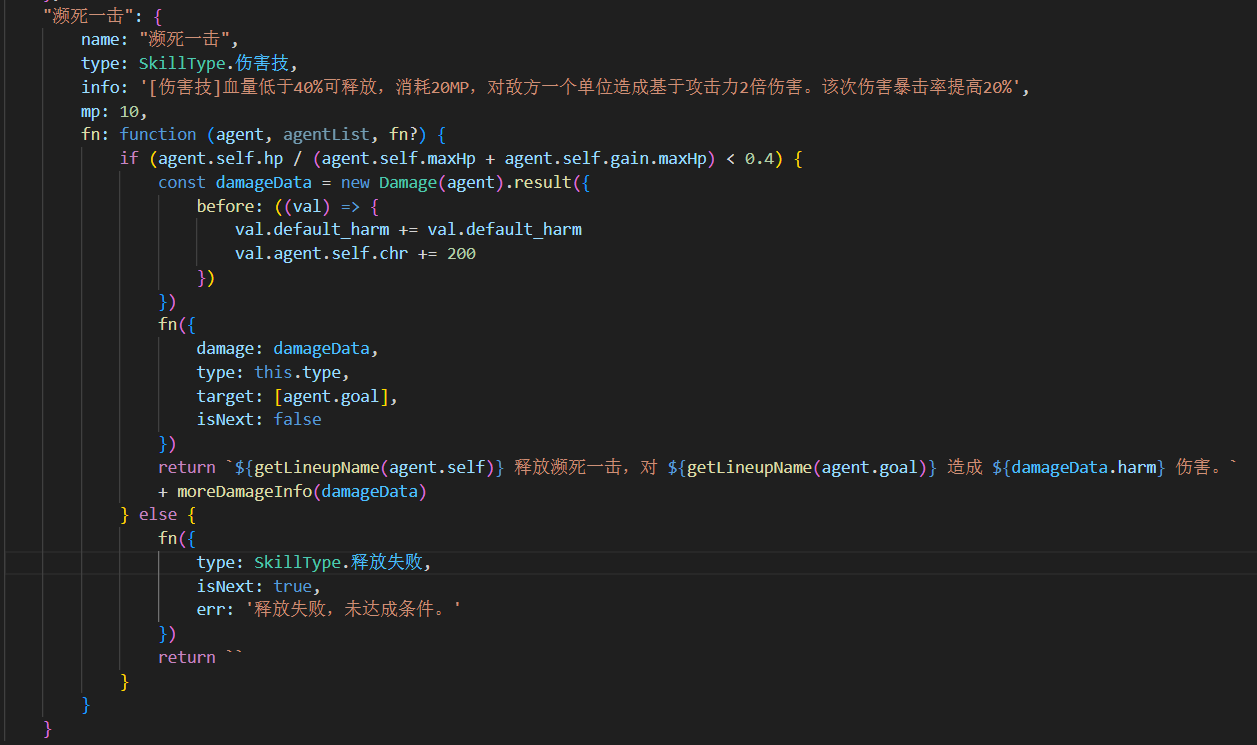The height and width of the screenshot is (745, 1257).
Task: Click the before callback property
Action: [x=225, y=206]
